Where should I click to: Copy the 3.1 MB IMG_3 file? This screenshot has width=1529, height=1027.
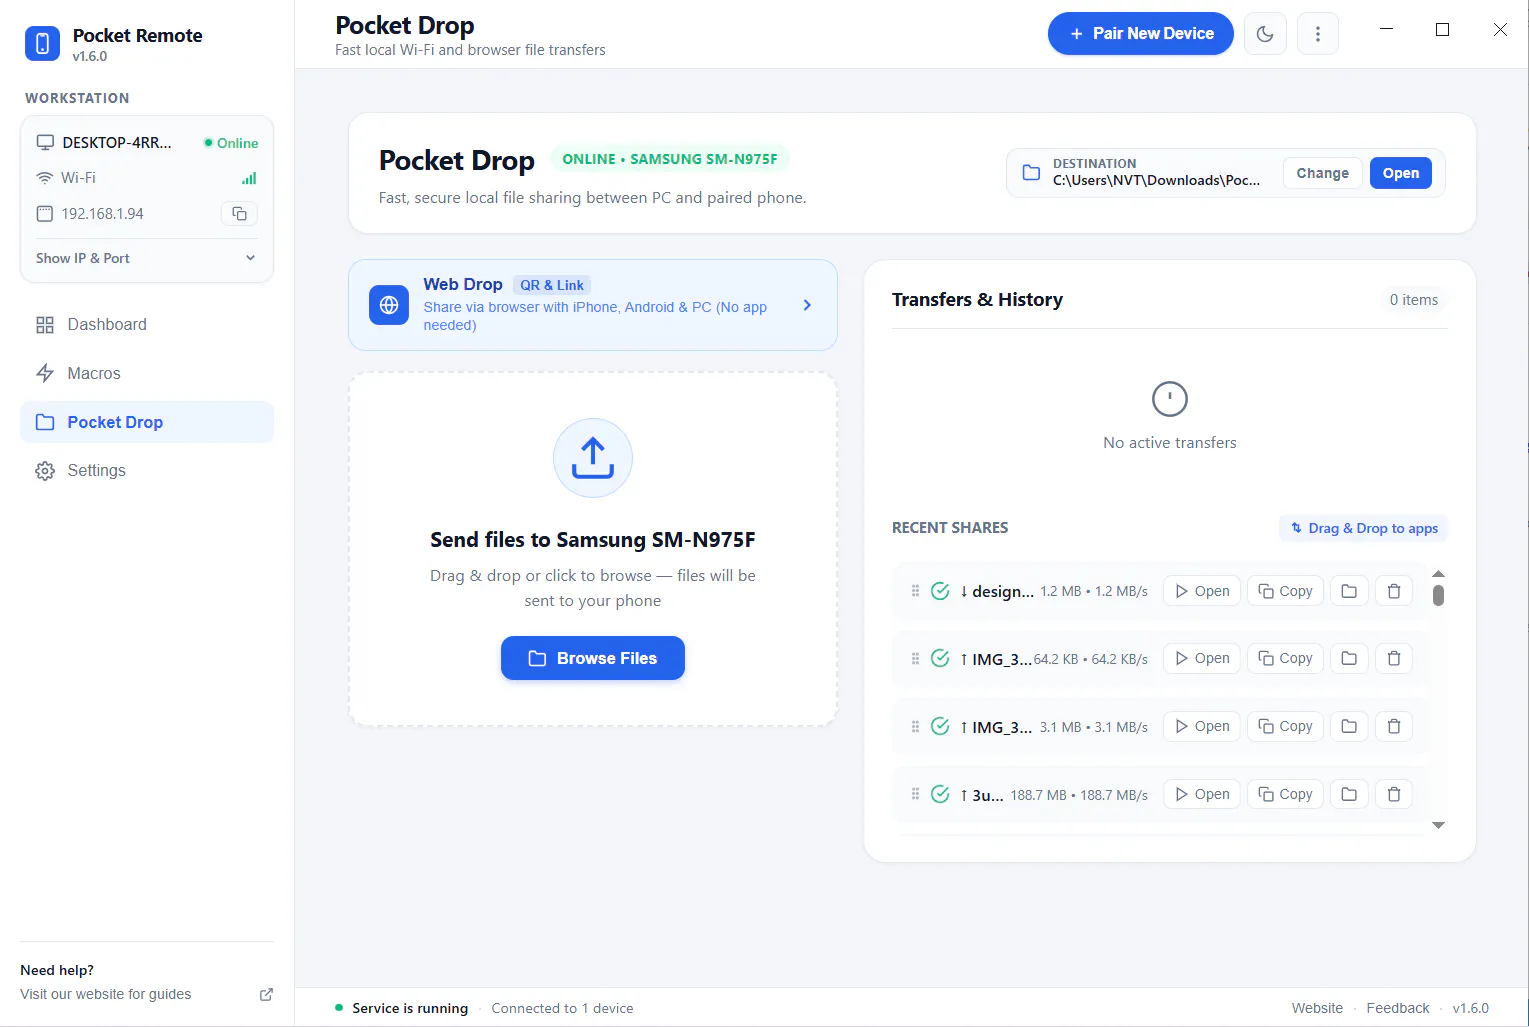[1285, 726]
